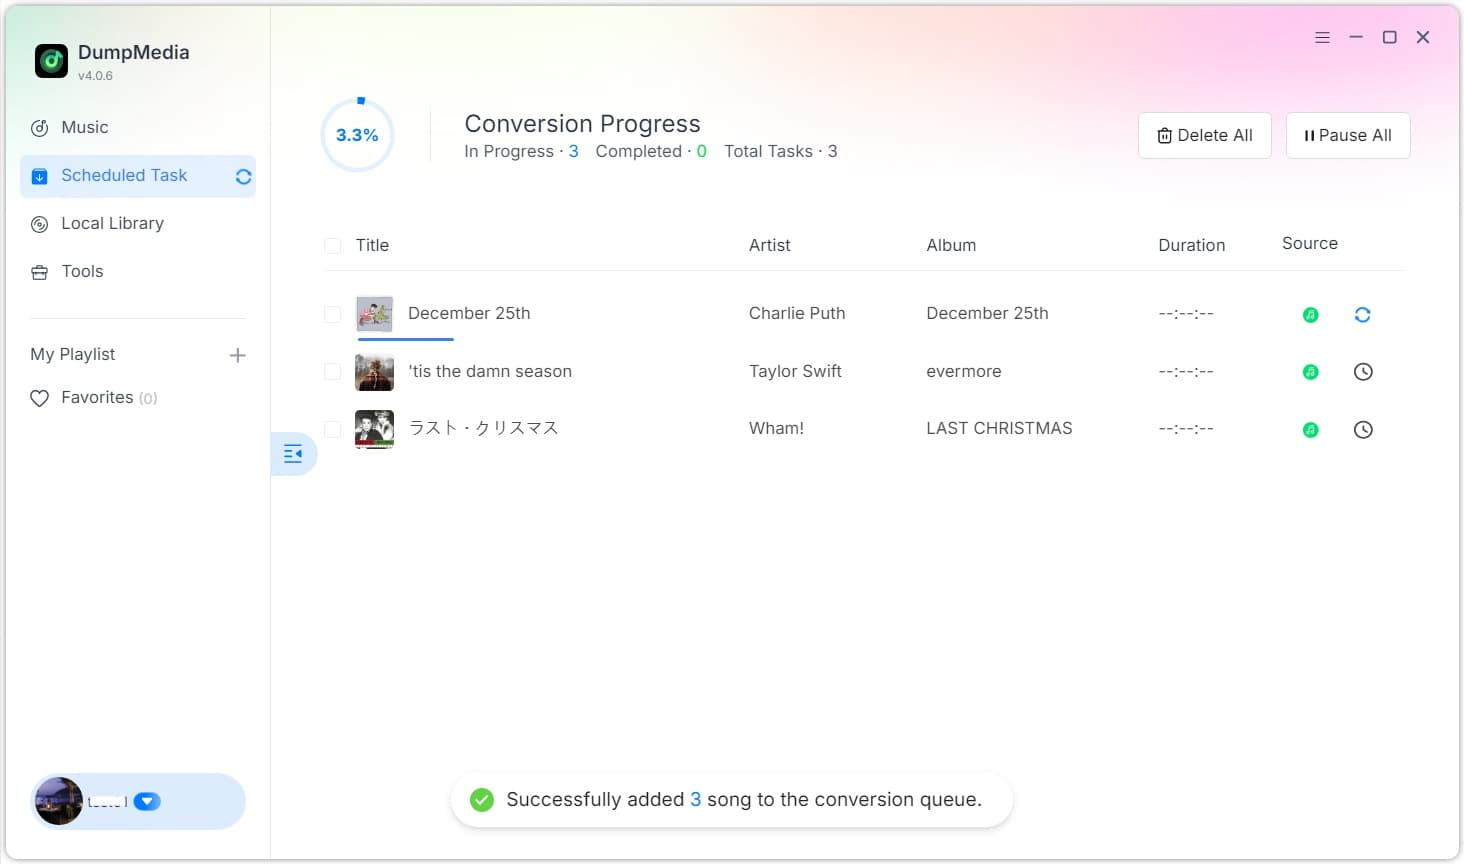Click the 3.3% circular progress indicator
The height and width of the screenshot is (864, 1464).
[357, 135]
